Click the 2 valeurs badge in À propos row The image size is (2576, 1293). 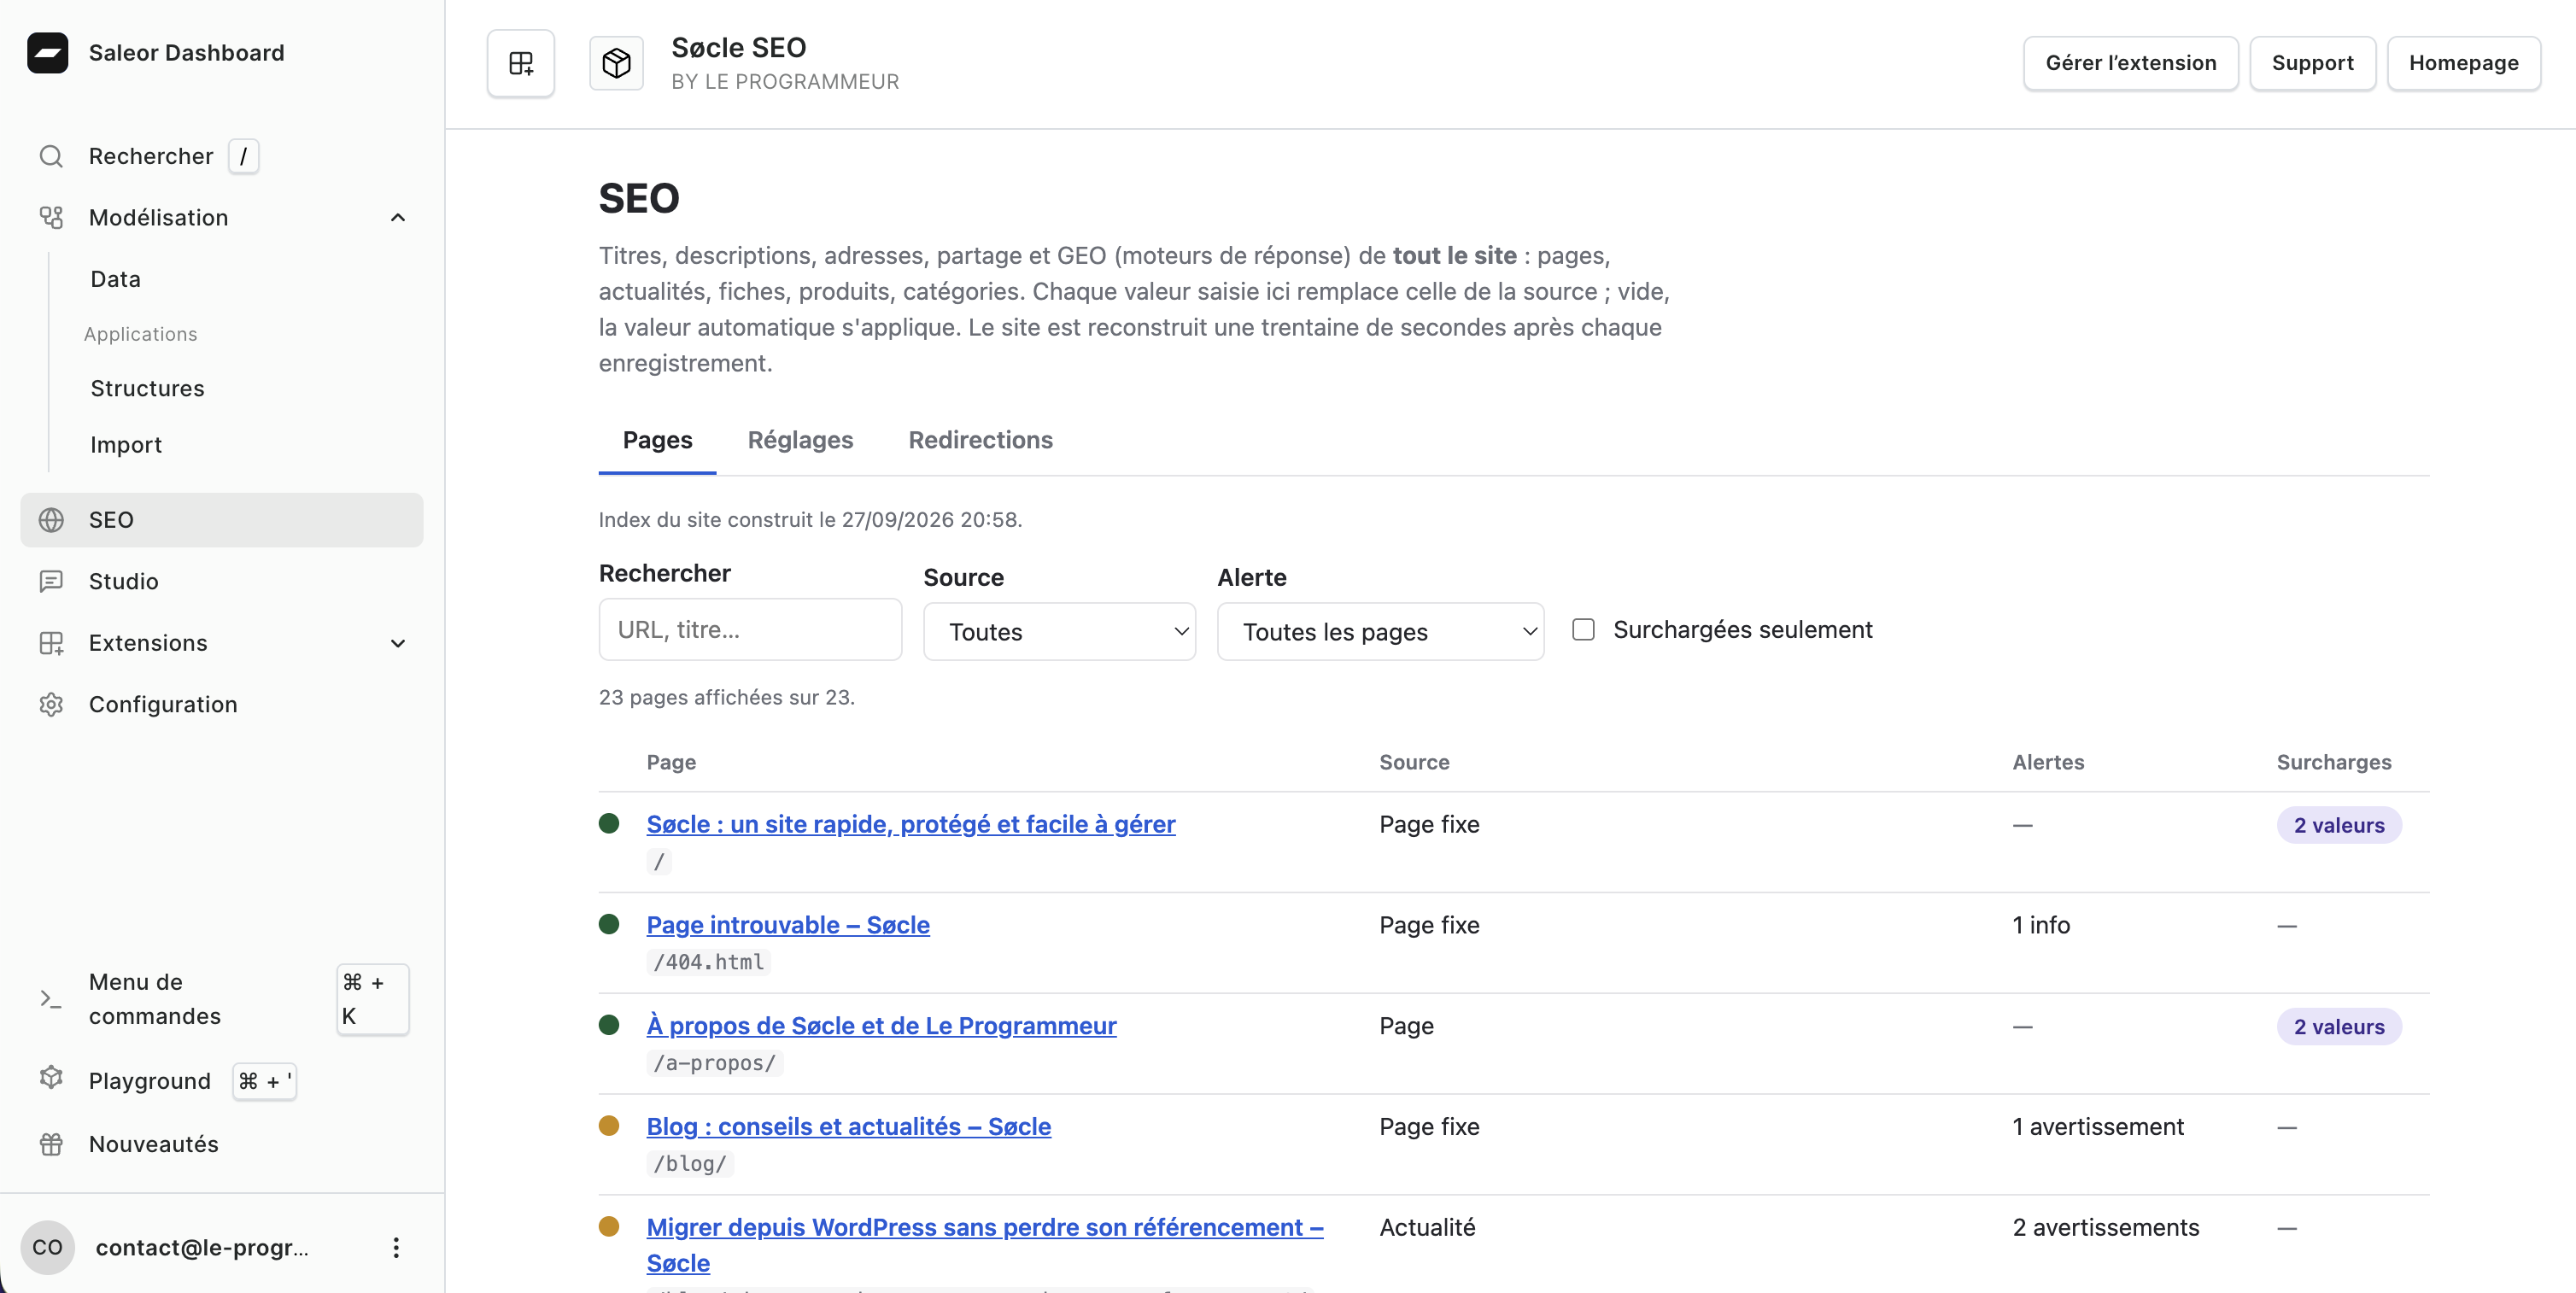click(2339, 1027)
